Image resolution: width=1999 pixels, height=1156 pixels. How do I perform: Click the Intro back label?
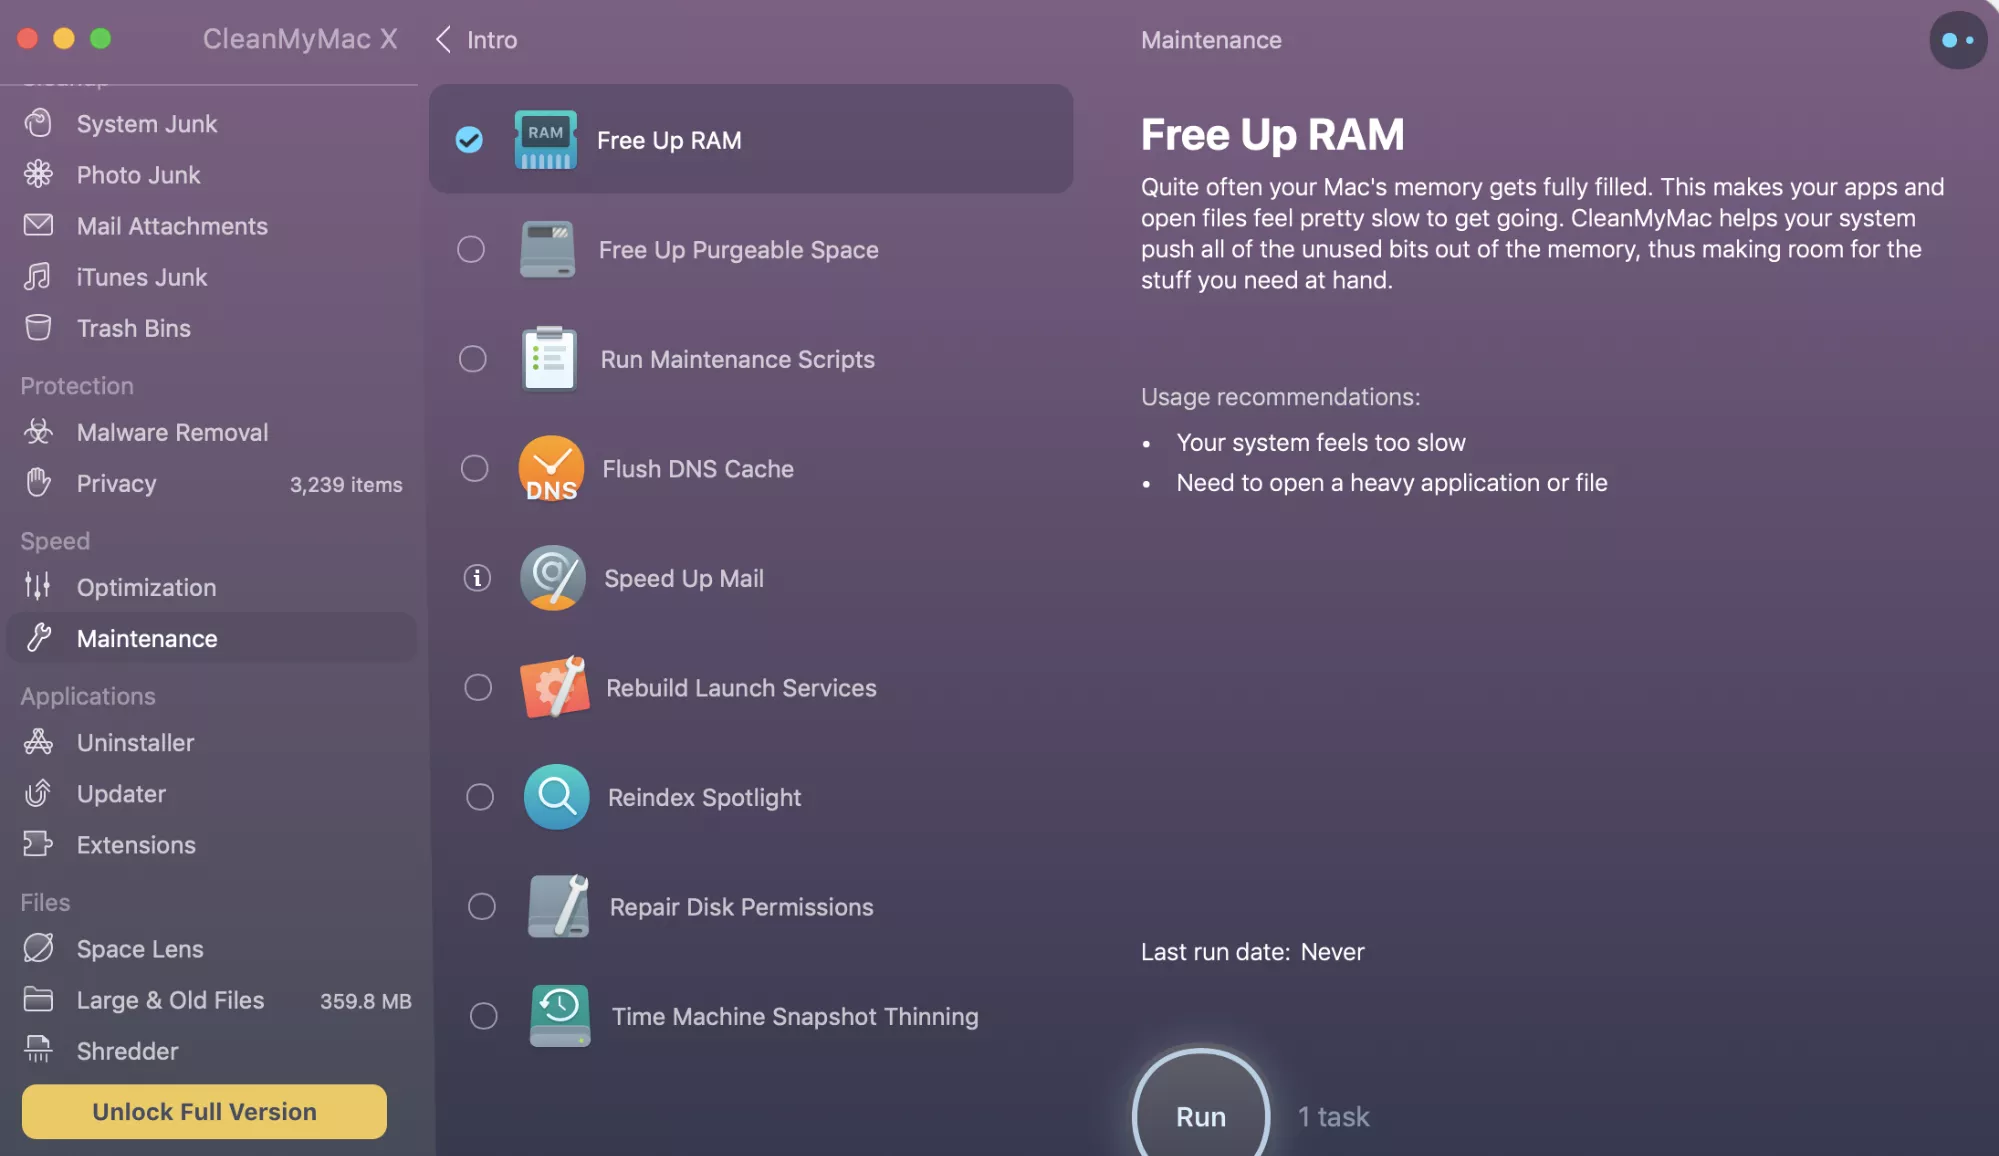492,40
